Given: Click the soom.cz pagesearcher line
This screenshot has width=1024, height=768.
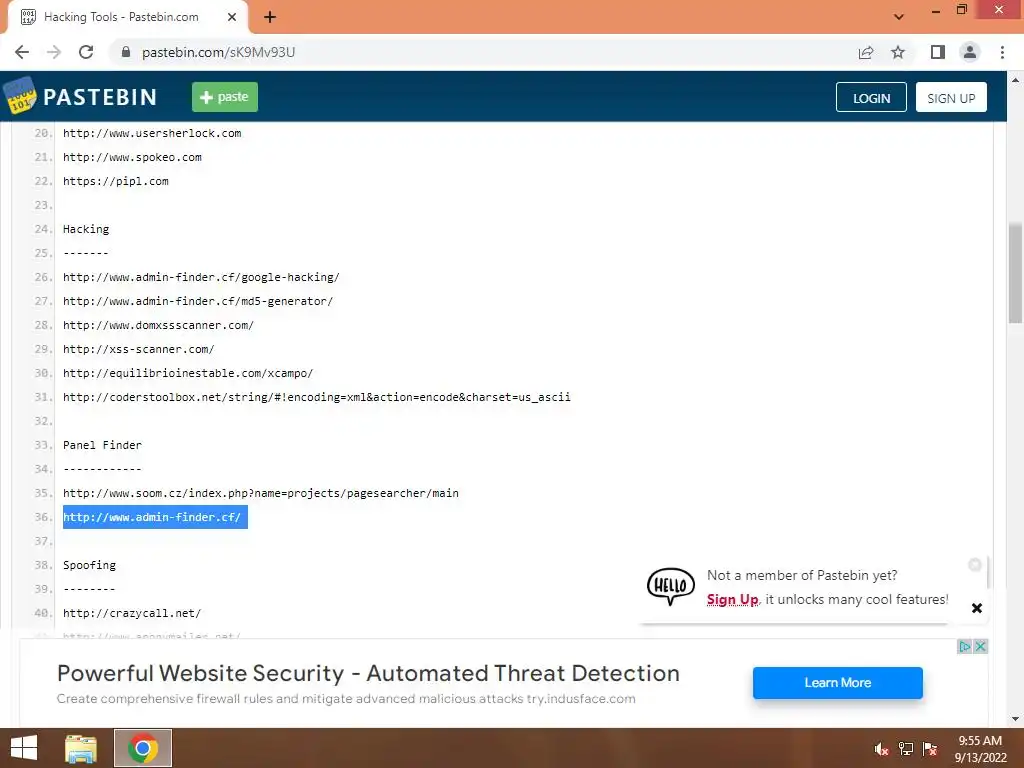Looking at the screenshot, I should (261, 493).
